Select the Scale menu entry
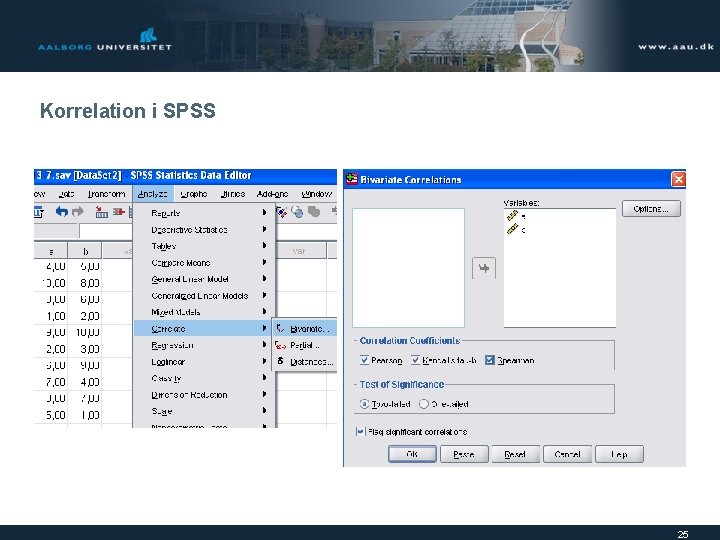 tap(204, 411)
